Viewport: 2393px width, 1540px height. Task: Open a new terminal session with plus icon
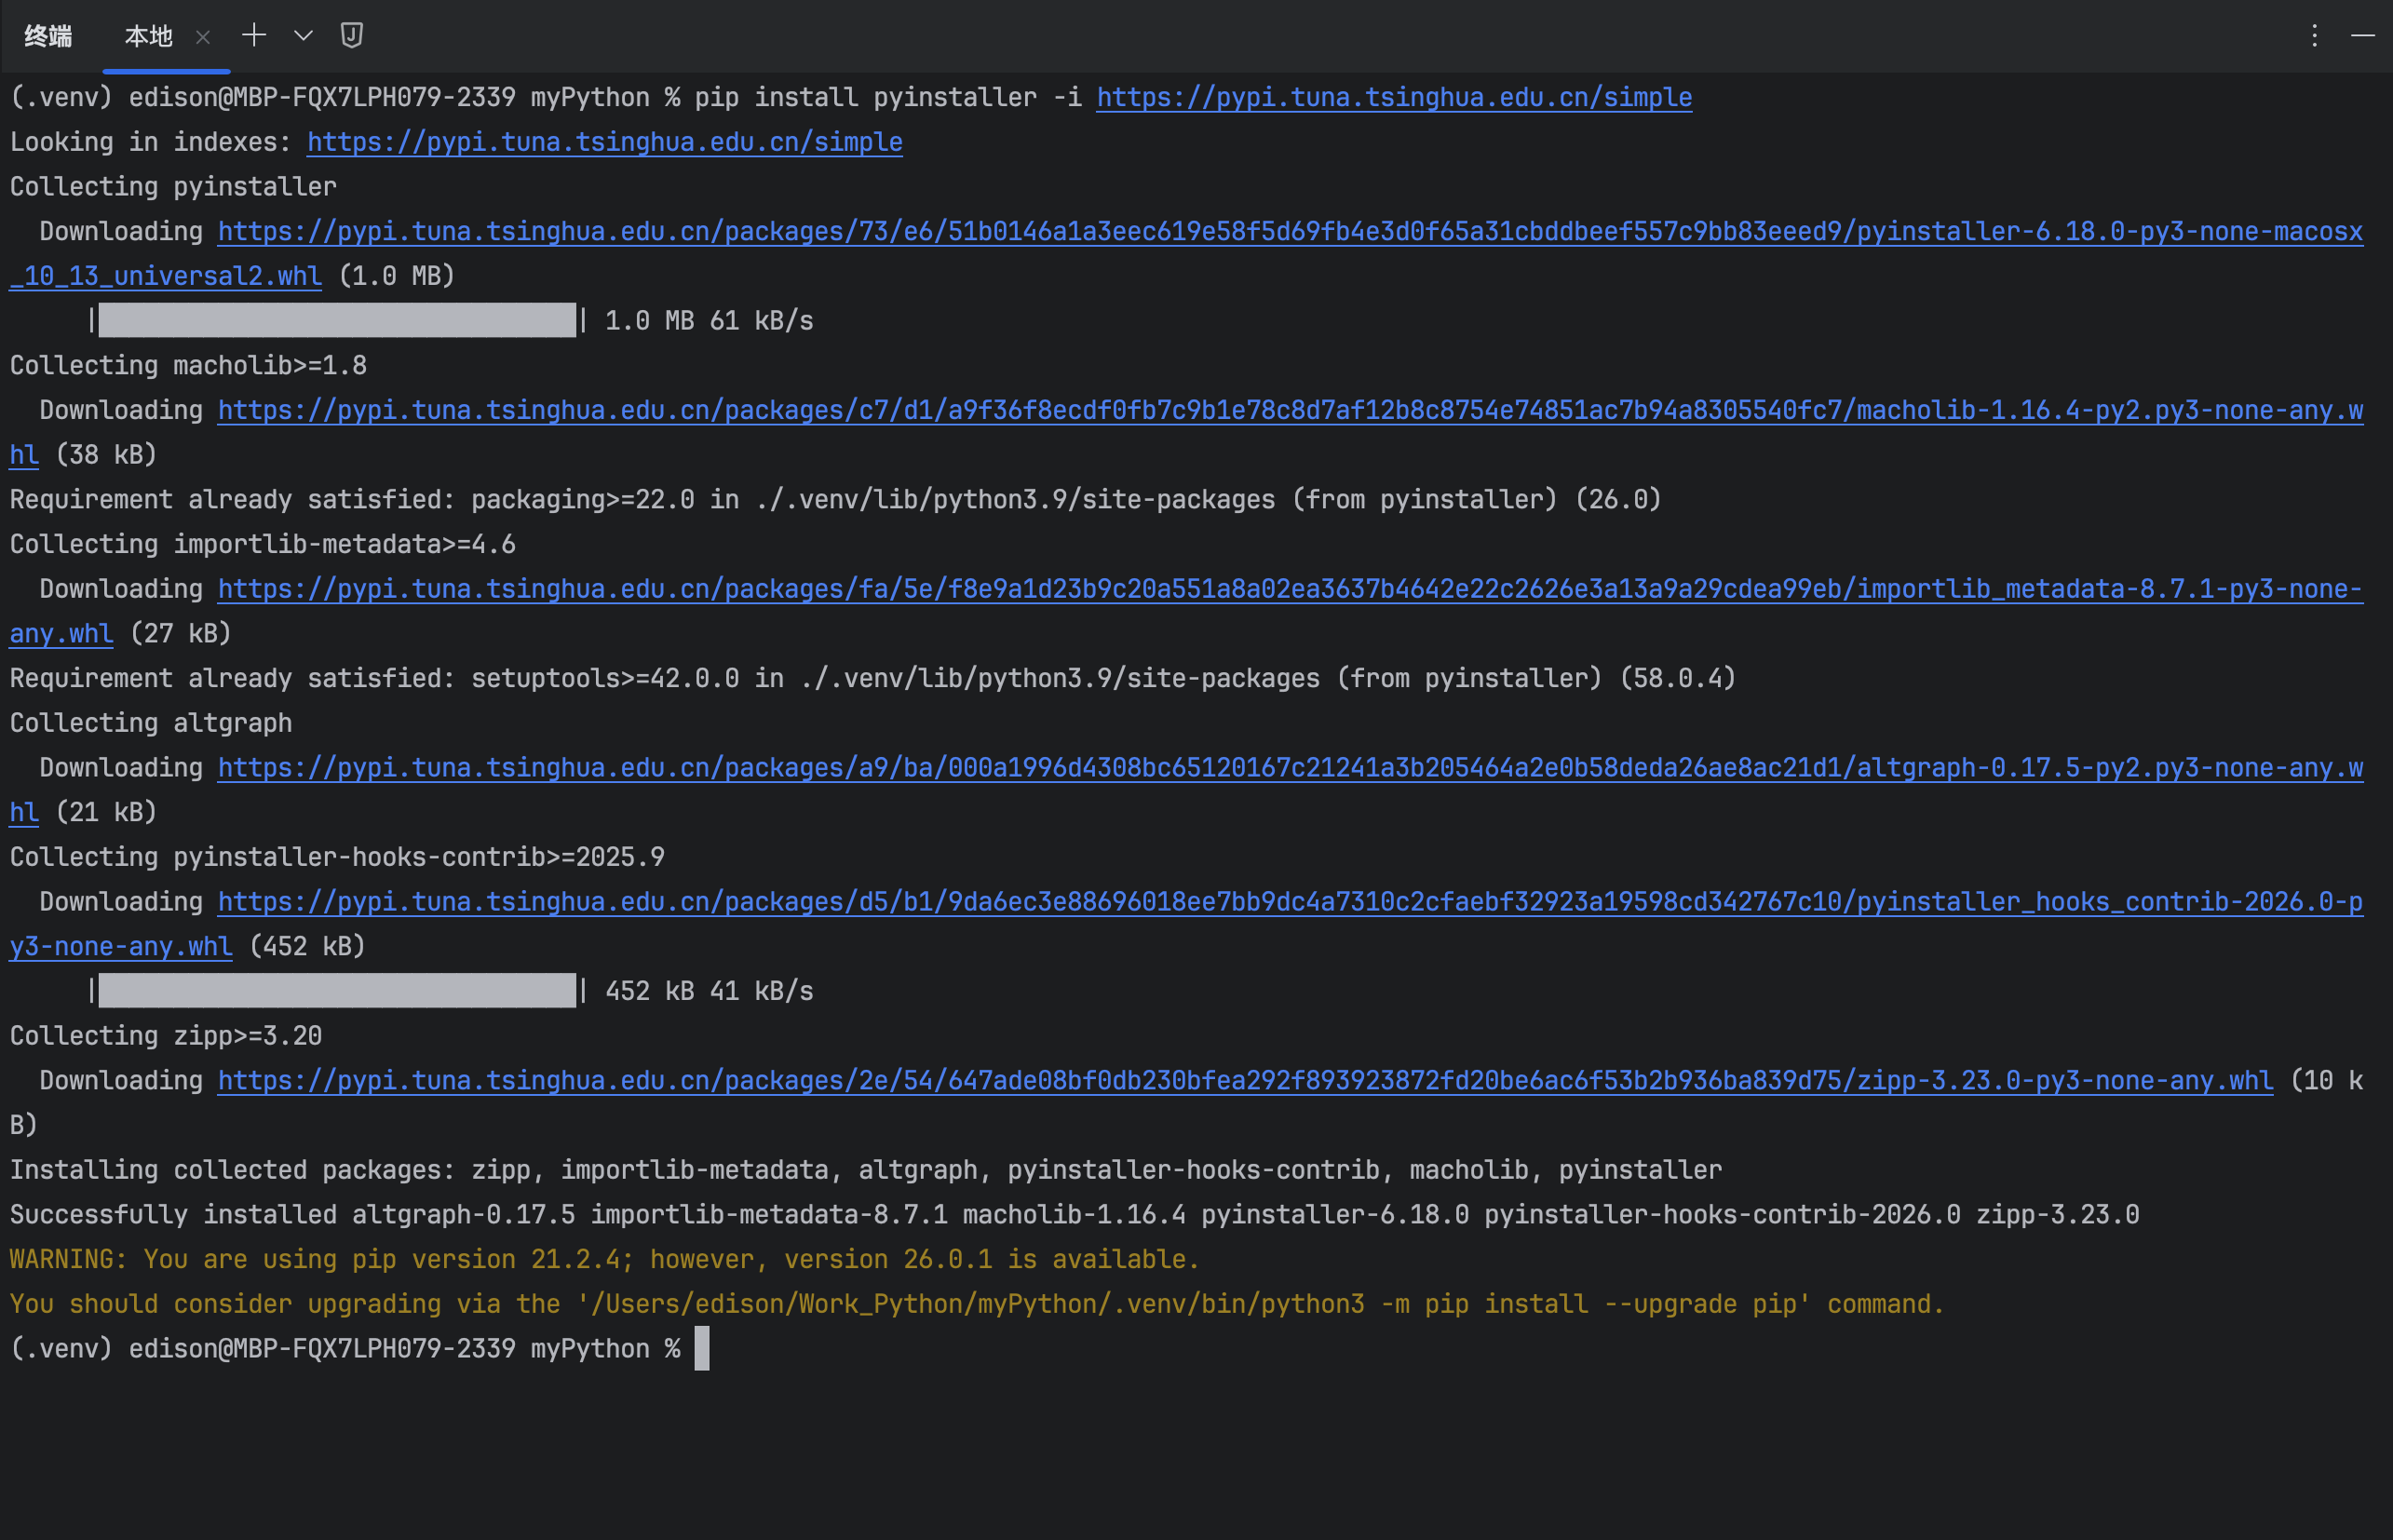(x=254, y=36)
